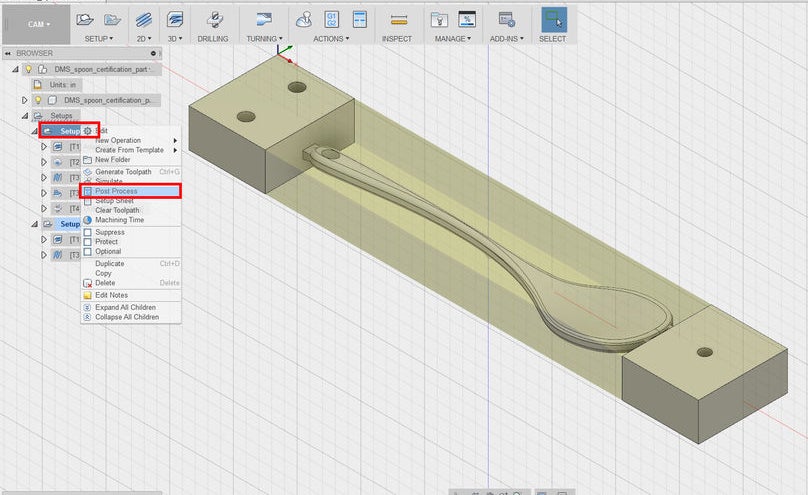This screenshot has height=495, width=808.
Task: Click the Browser panel options dot
Action: (153, 53)
